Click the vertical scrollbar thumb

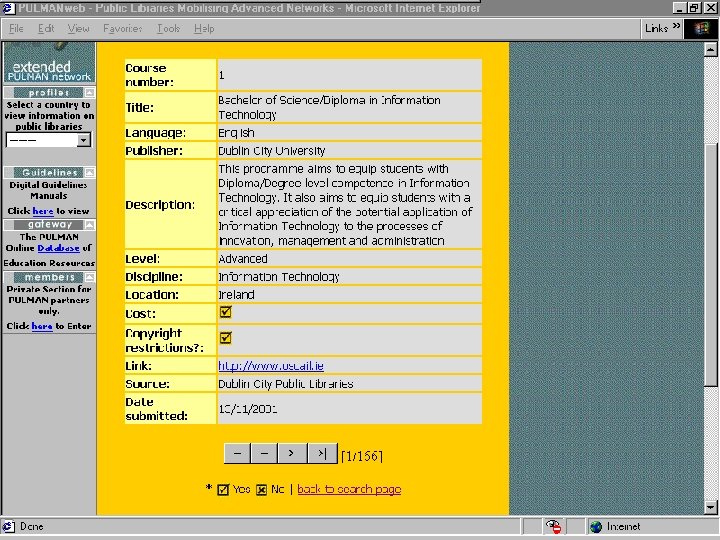(x=711, y=264)
